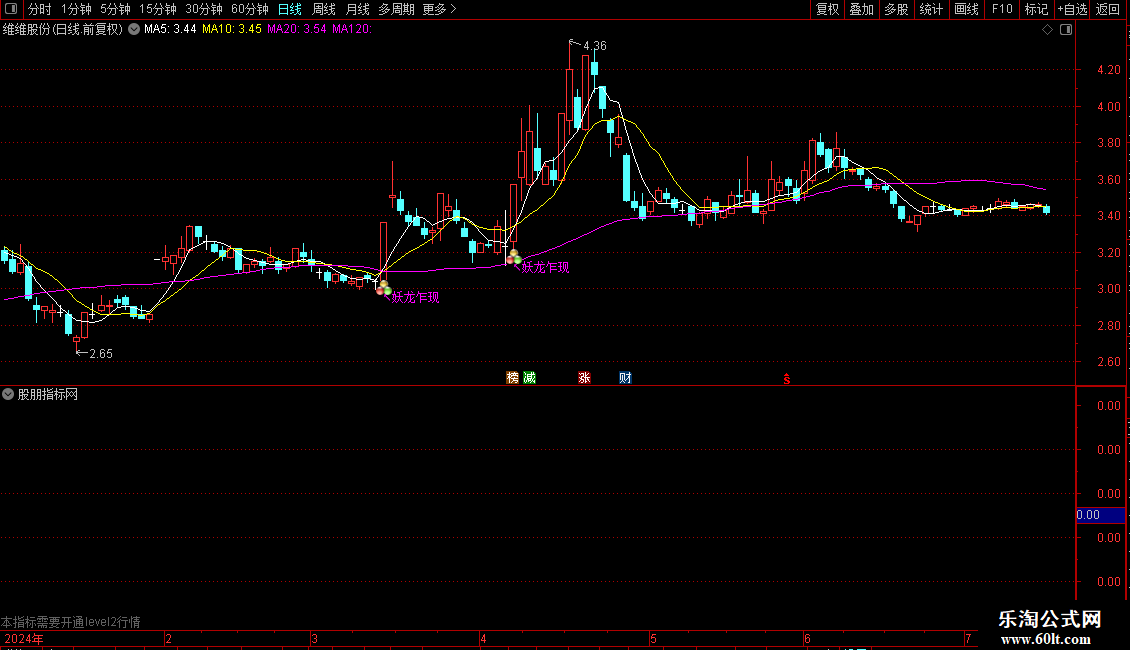The width and height of the screenshot is (1130, 650).
Task: Click the 股朋指标网 indicator name
Action: coord(48,394)
